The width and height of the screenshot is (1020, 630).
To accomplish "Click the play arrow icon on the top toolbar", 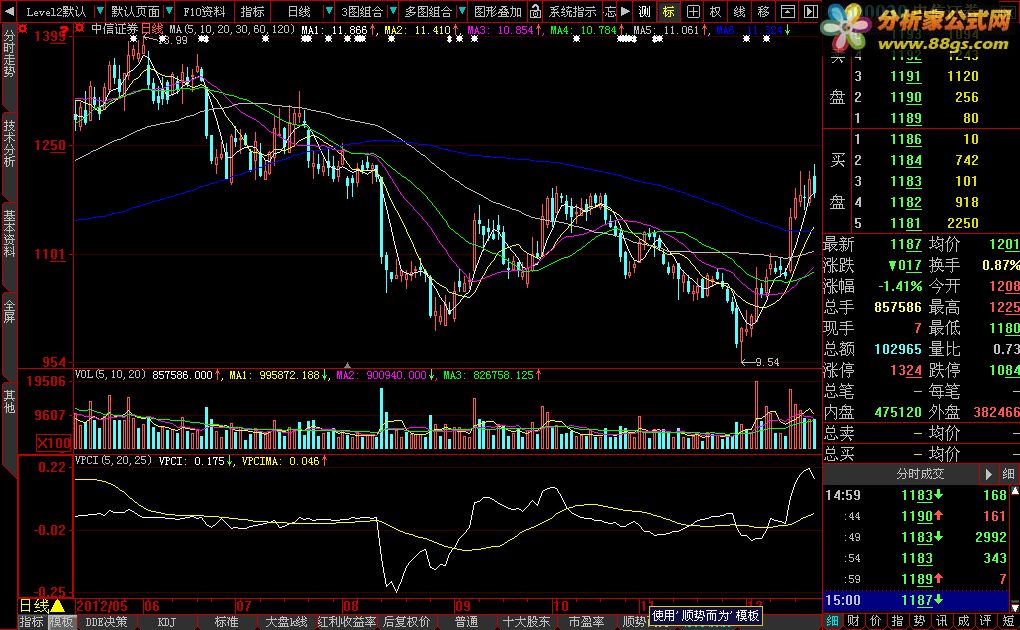I will (625, 11).
